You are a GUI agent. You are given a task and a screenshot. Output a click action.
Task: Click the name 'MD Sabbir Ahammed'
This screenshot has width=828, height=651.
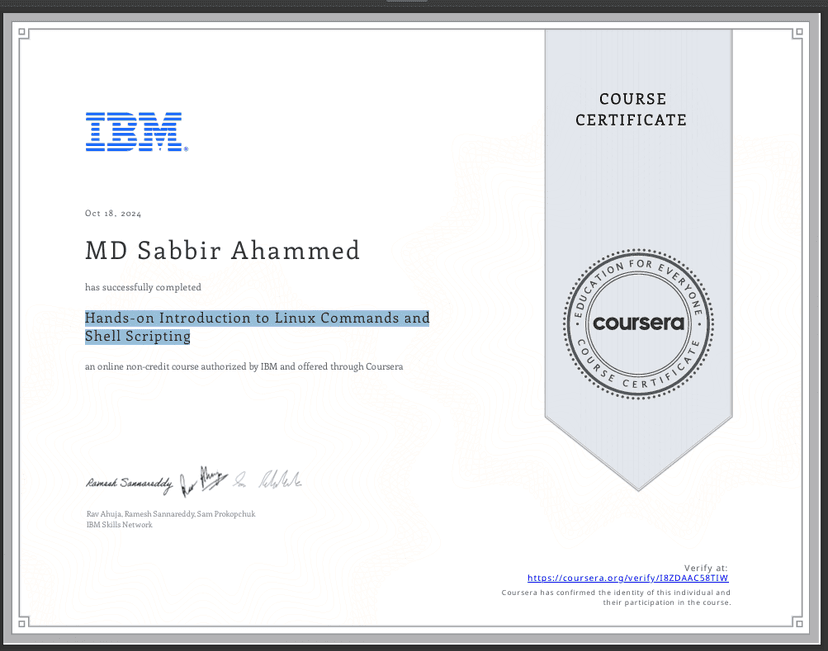click(222, 250)
